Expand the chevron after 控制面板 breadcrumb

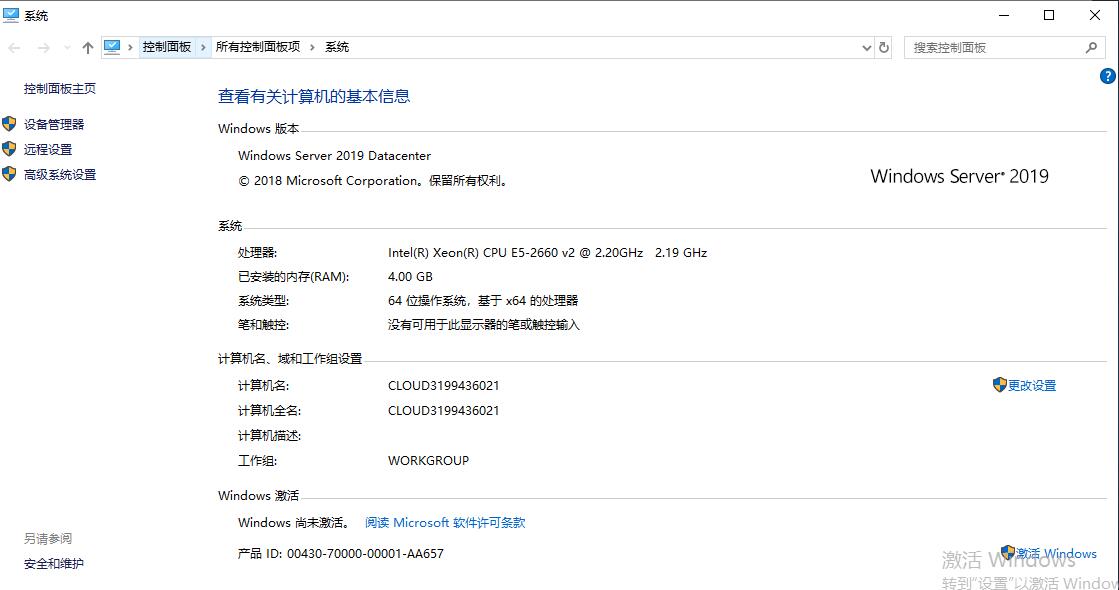[203, 47]
